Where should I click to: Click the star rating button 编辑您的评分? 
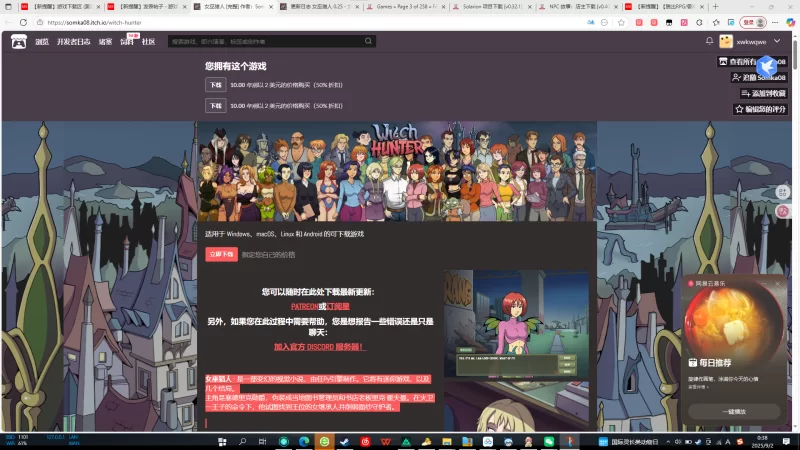761,109
